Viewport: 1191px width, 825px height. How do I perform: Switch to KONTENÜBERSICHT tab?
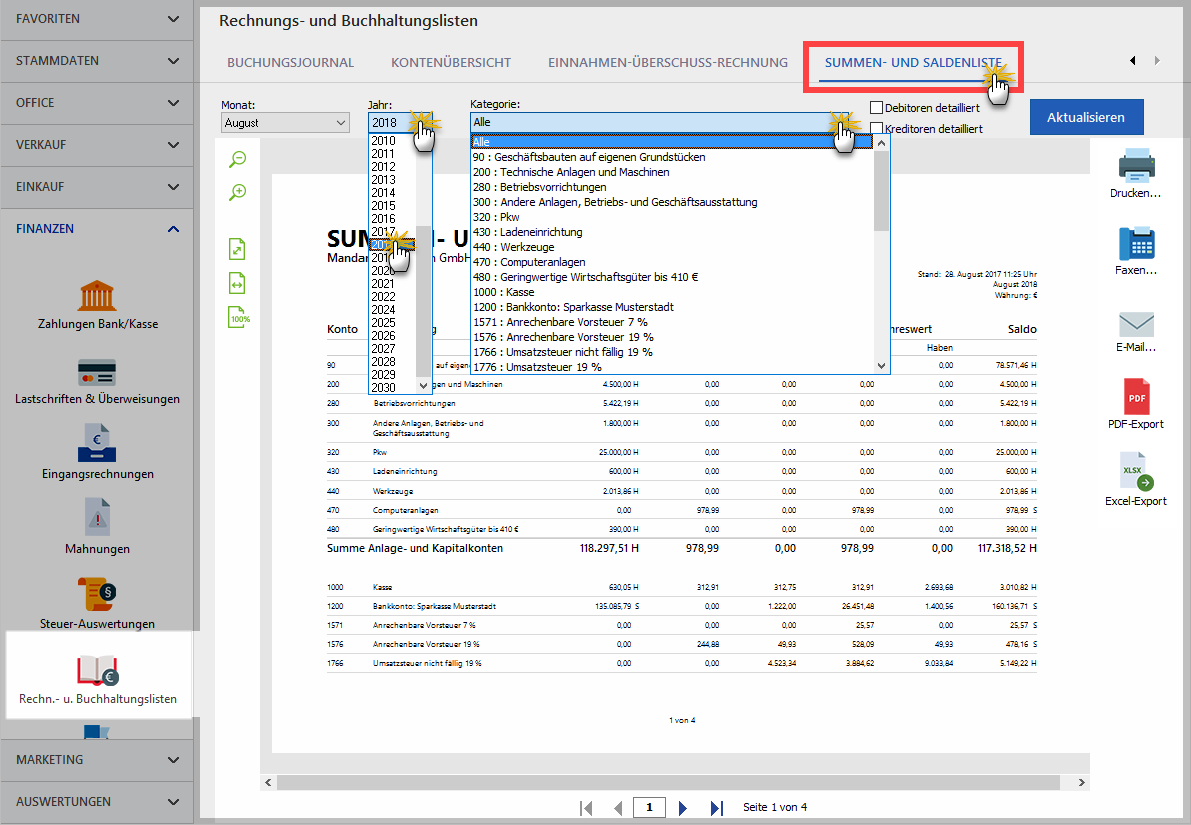(451, 62)
